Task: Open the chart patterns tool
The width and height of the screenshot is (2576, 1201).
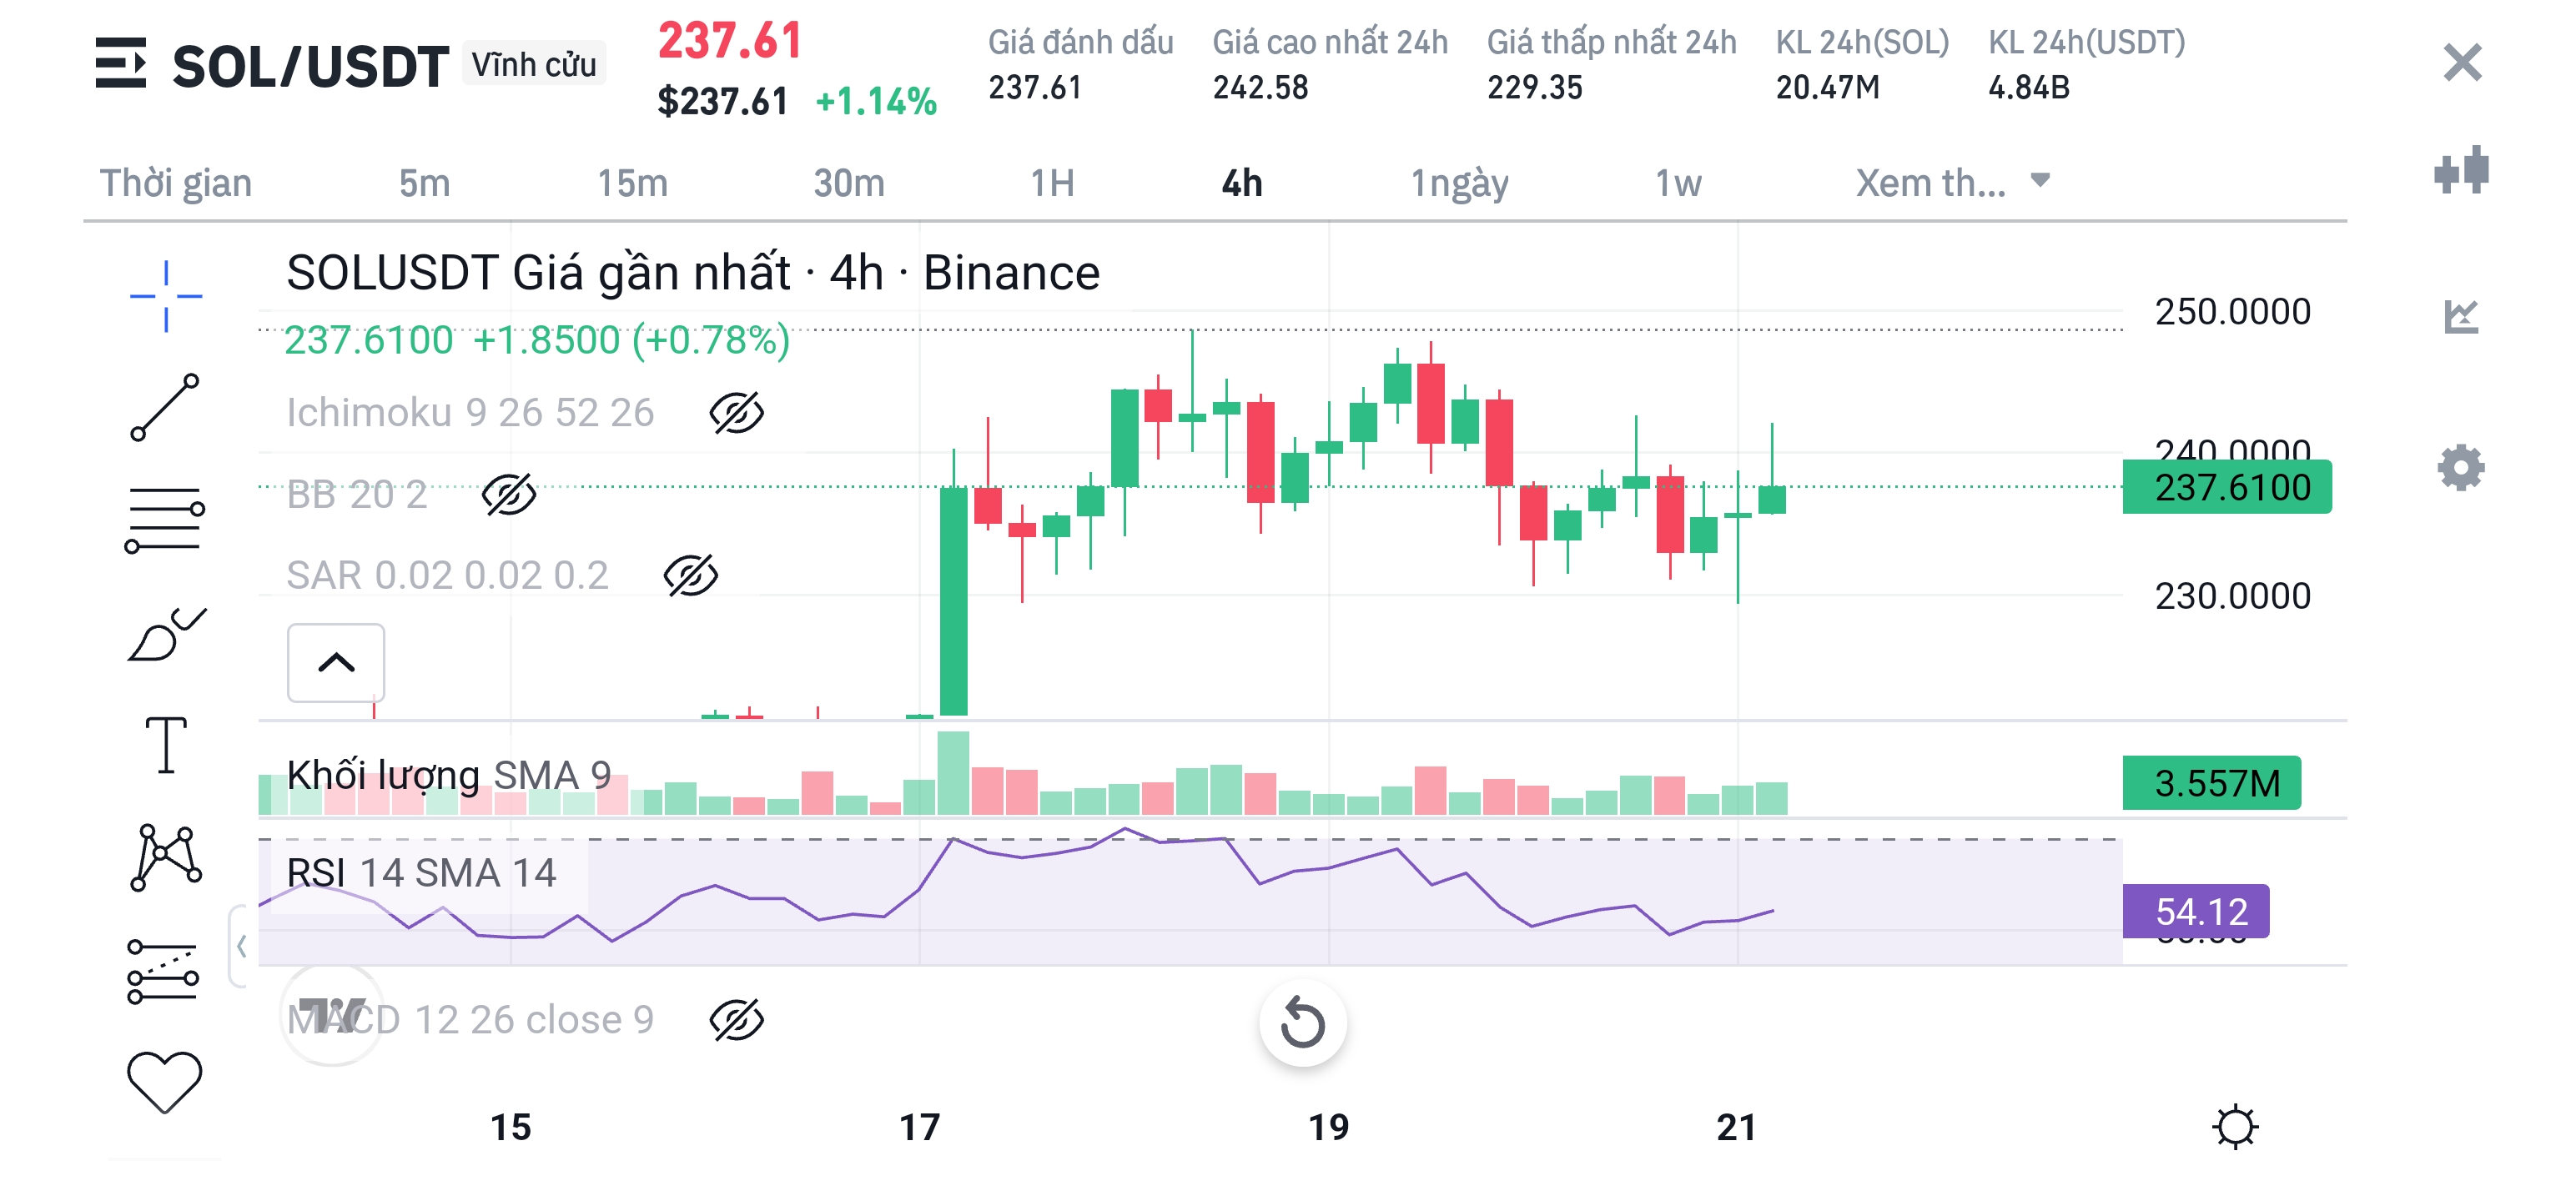Action: click(165, 858)
